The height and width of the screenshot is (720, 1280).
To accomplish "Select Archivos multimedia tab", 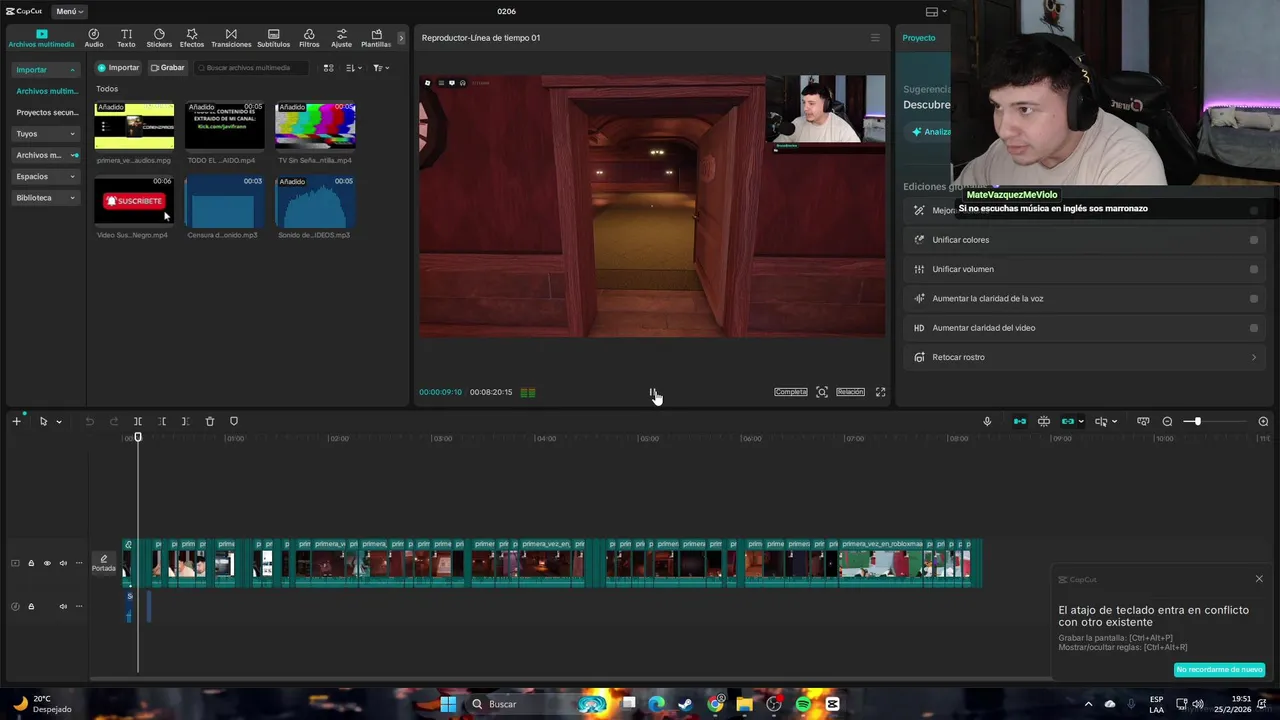I will click(41, 38).
